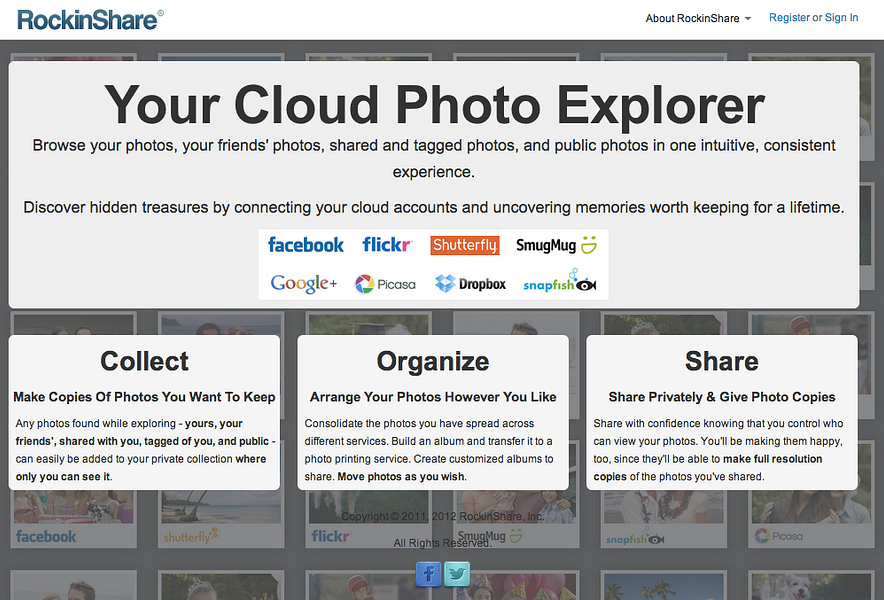Click the background shutterfly photo thumbnail label

coord(191,536)
